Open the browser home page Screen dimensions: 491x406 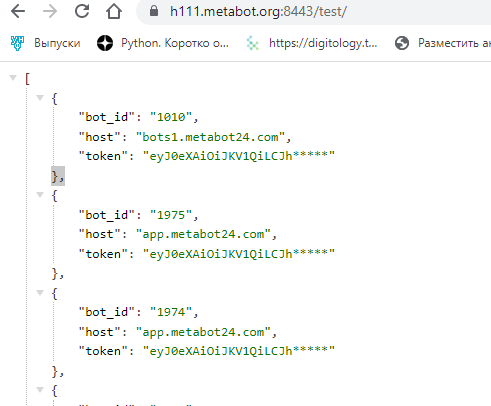114,11
